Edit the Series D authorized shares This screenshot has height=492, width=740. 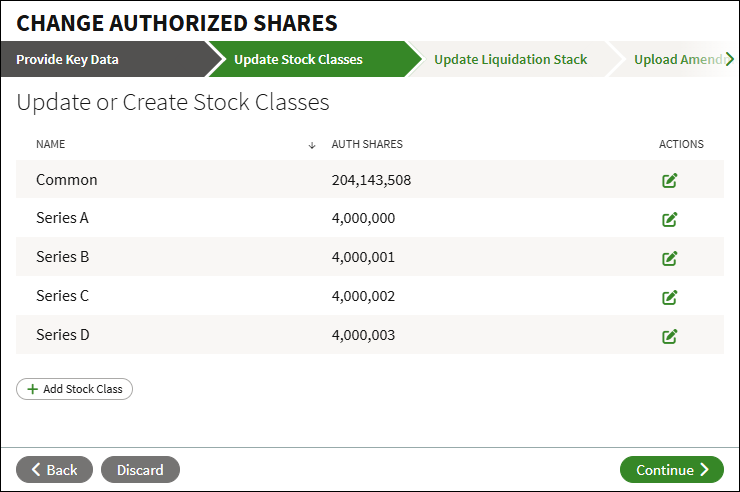(x=669, y=337)
